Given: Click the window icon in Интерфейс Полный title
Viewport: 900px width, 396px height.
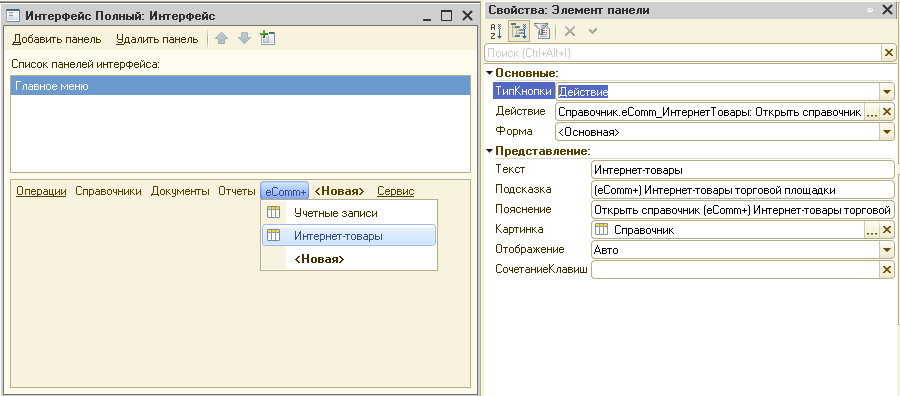Looking at the screenshot, I should (13, 16).
